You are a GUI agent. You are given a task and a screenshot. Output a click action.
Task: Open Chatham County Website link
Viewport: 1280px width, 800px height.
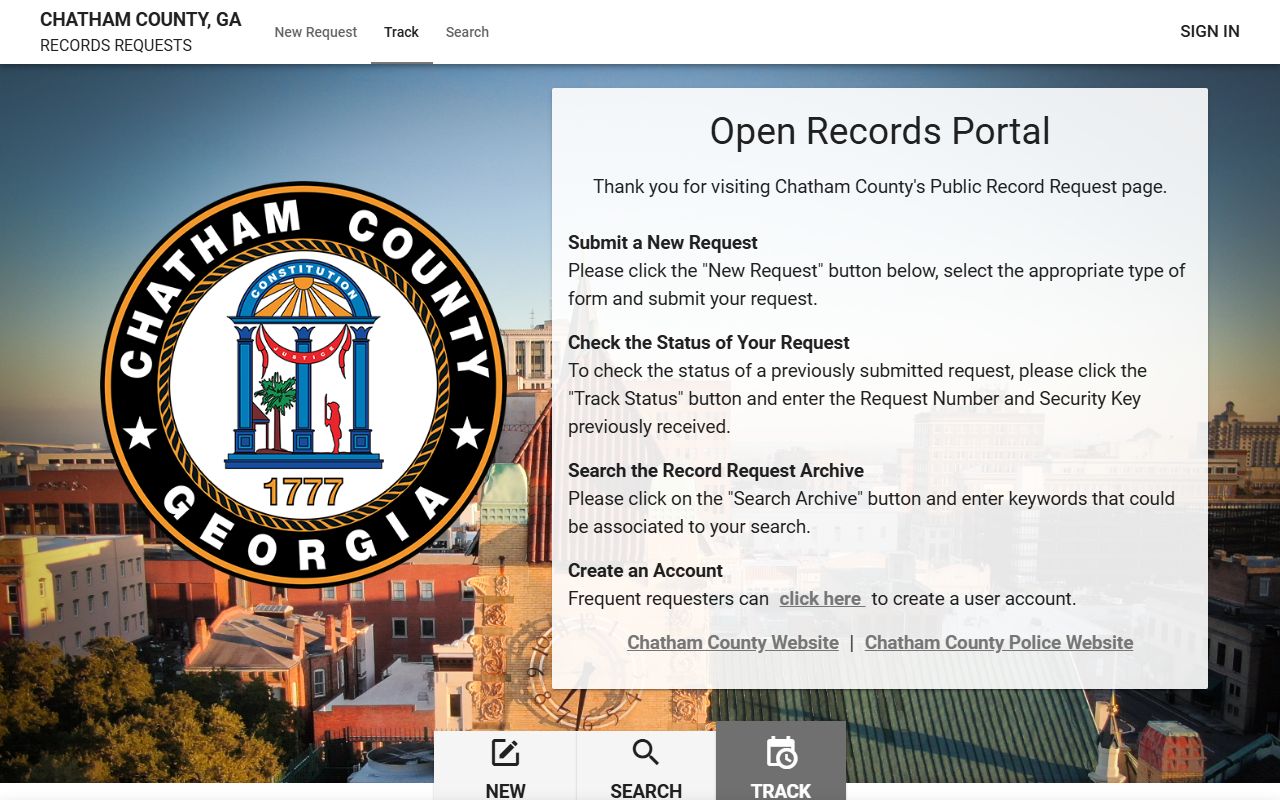(x=733, y=643)
